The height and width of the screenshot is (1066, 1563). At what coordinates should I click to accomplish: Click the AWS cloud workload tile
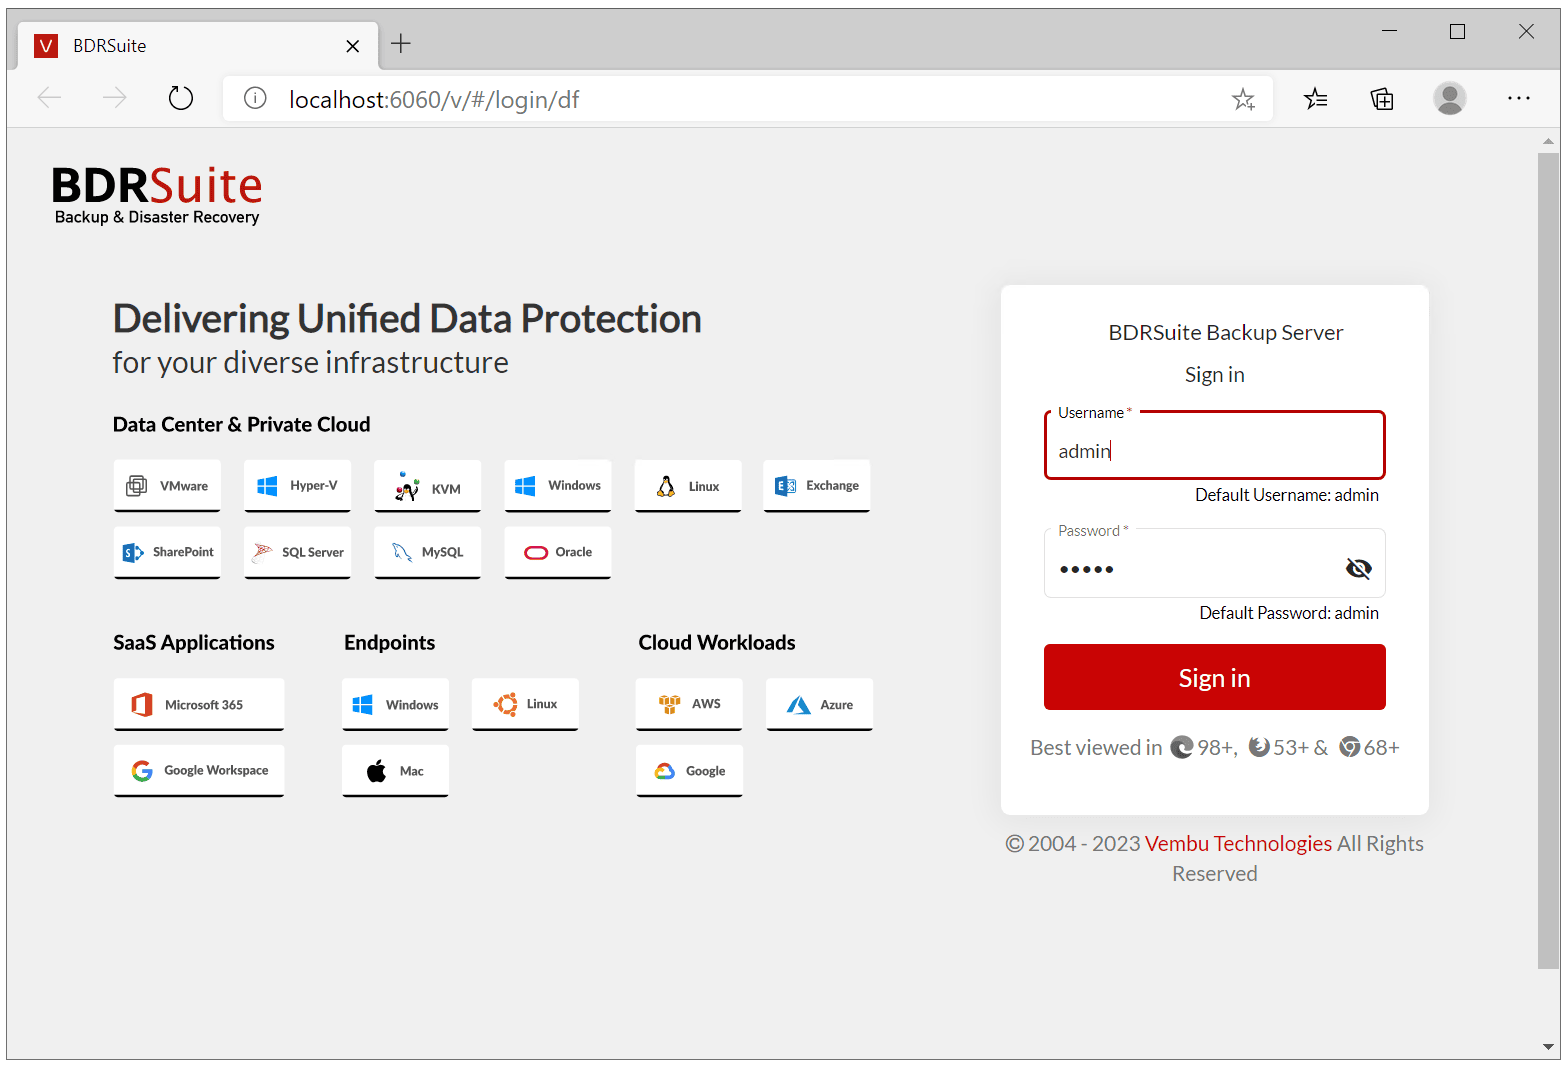689,704
